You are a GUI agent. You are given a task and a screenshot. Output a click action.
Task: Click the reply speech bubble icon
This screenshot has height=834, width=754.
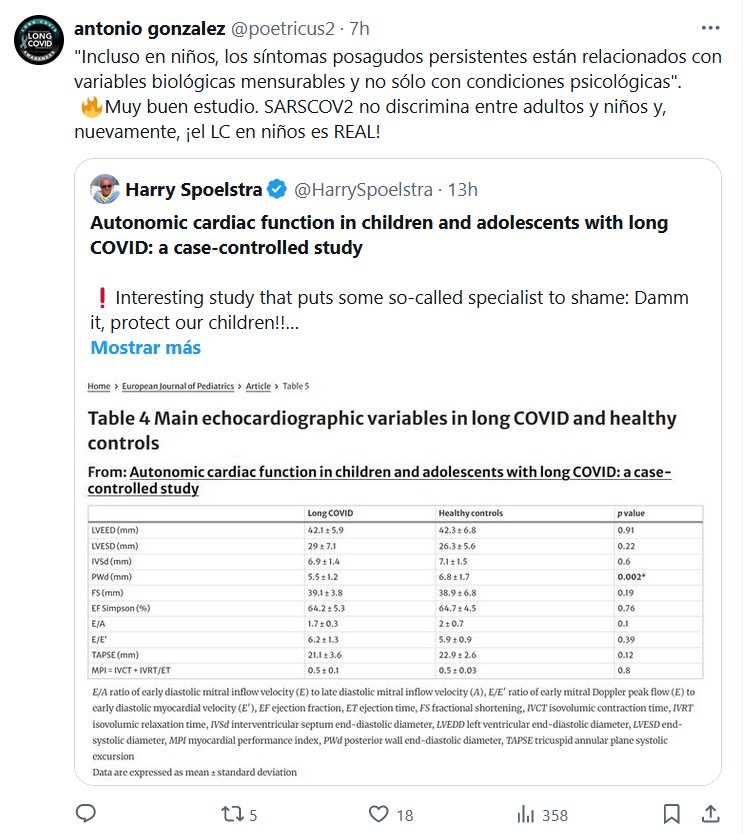click(87, 814)
